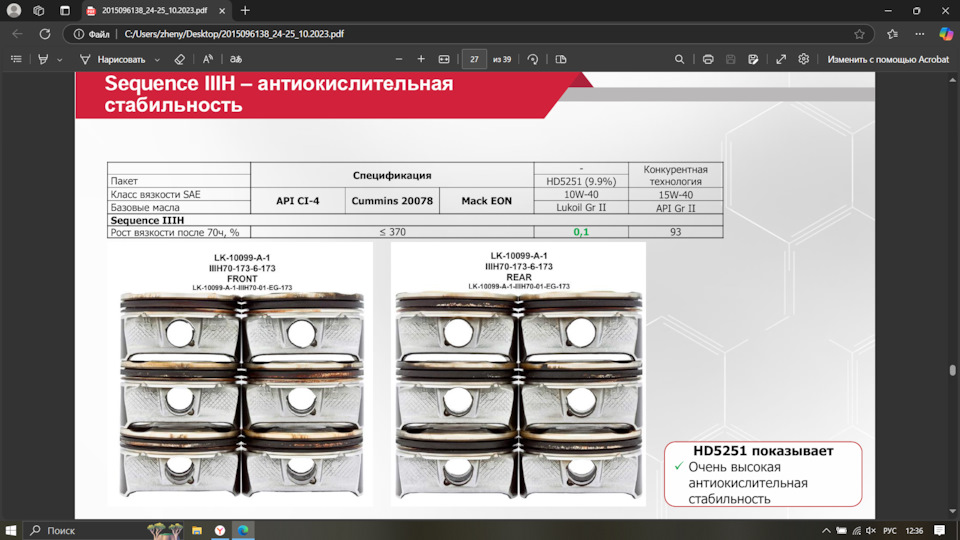Select the highlight tool

pos(43,59)
